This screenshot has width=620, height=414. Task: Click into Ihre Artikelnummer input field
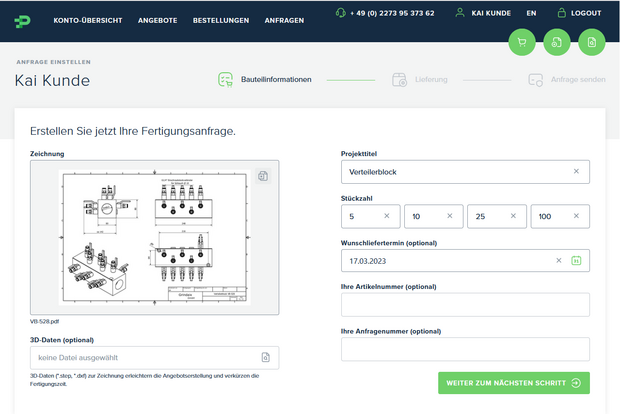465,305
